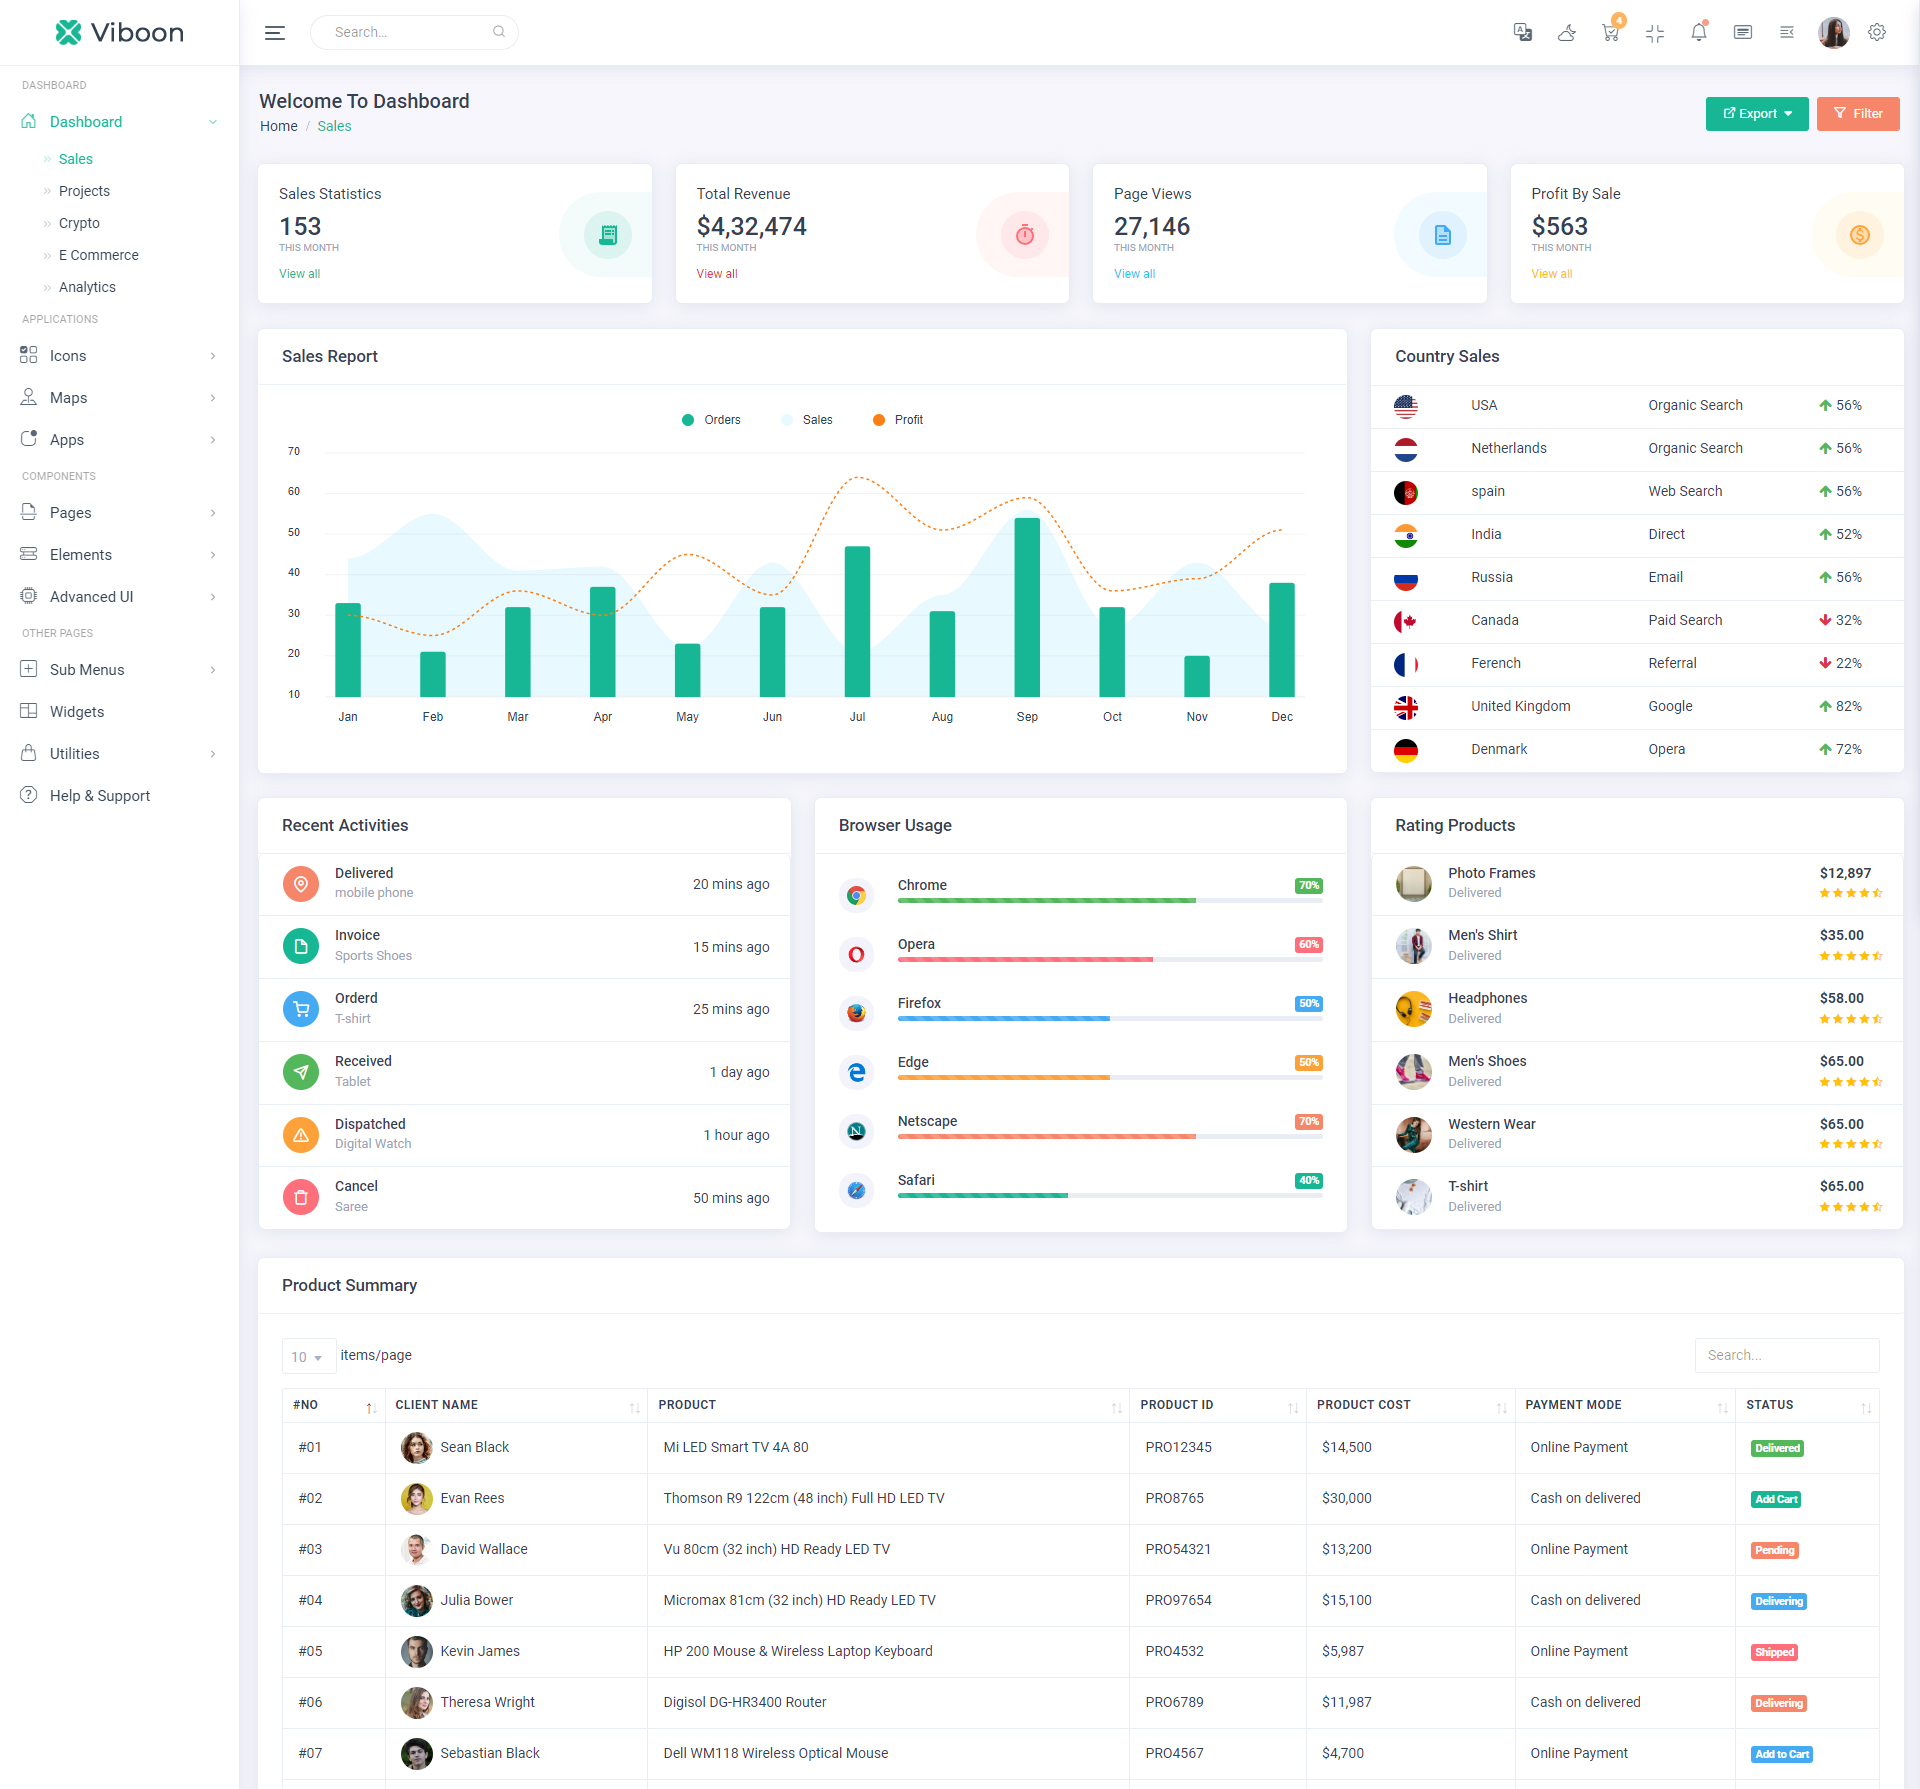Click the Sales Statistics card receipt icon
Screen dimensions: 1920x1789
608,235
